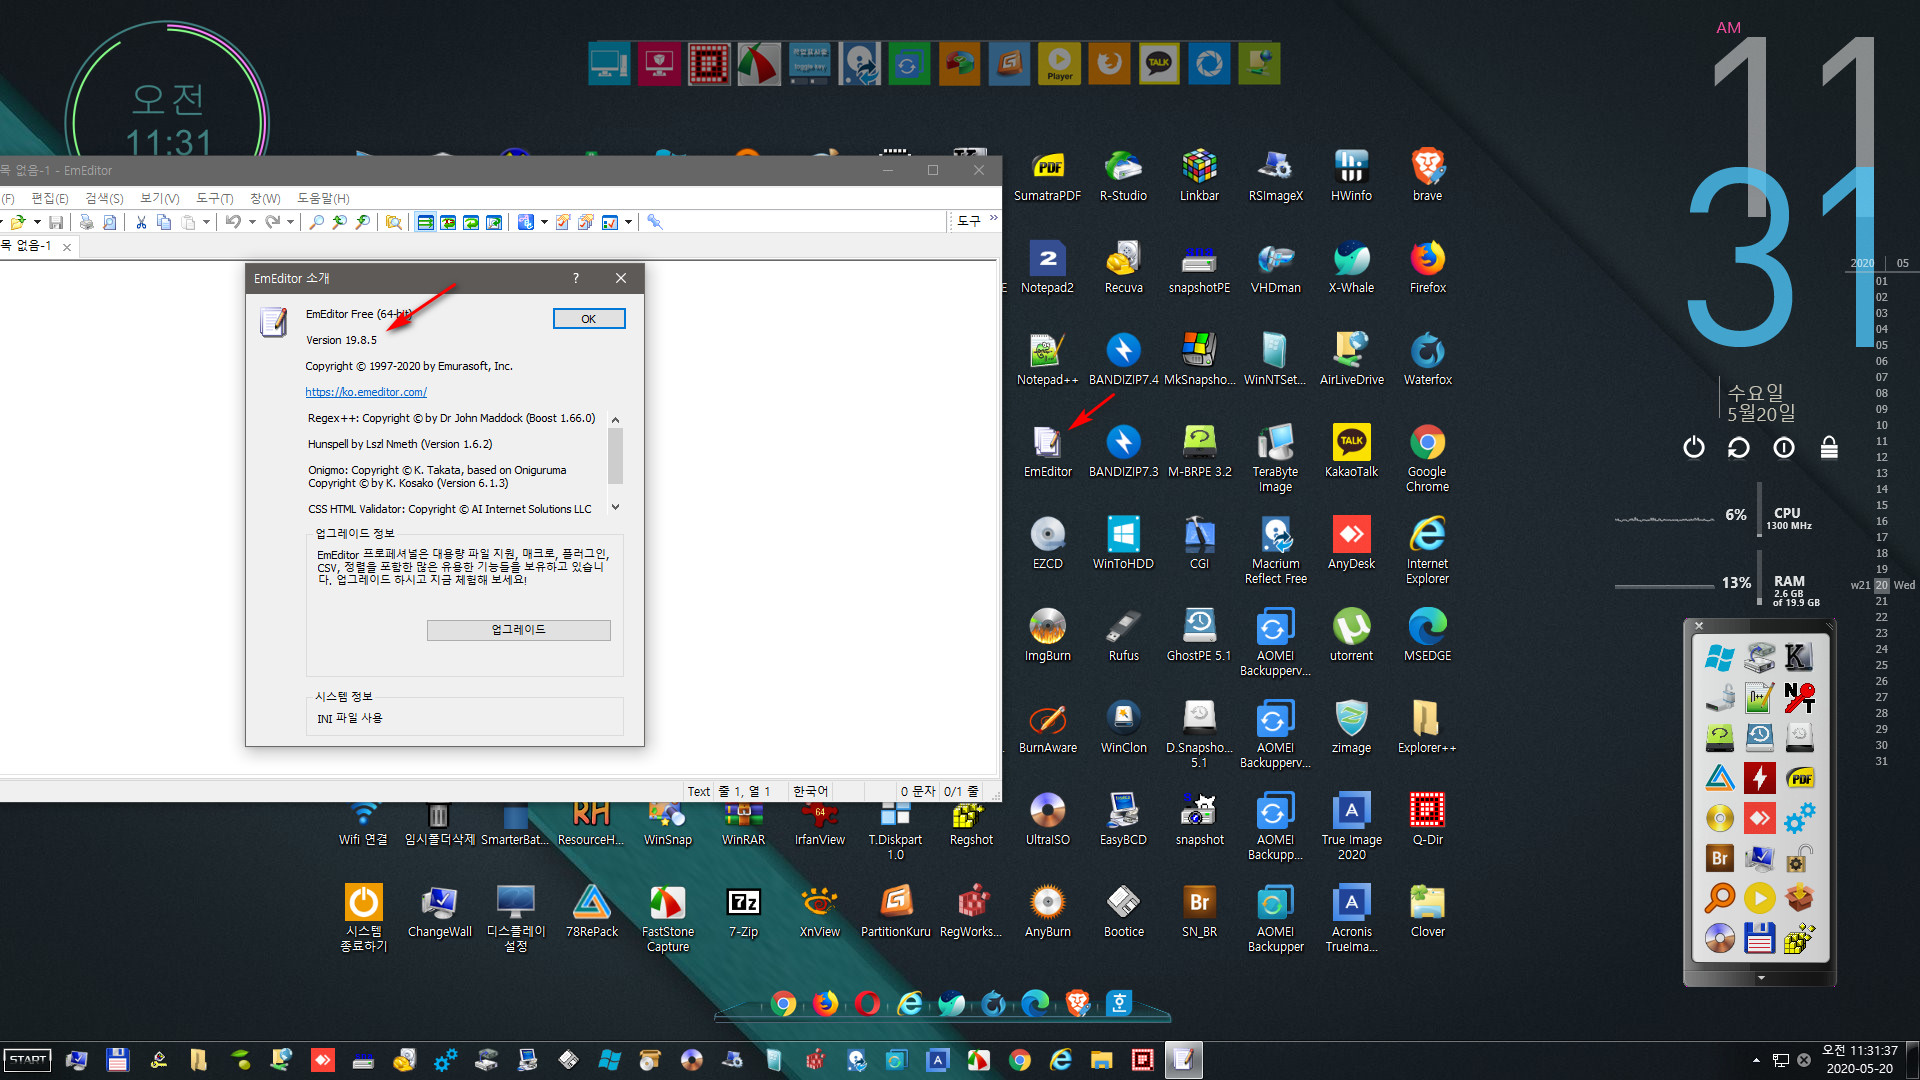1920x1080 pixels.
Task: Click the Undo arrow icon
Action: pos(233,222)
